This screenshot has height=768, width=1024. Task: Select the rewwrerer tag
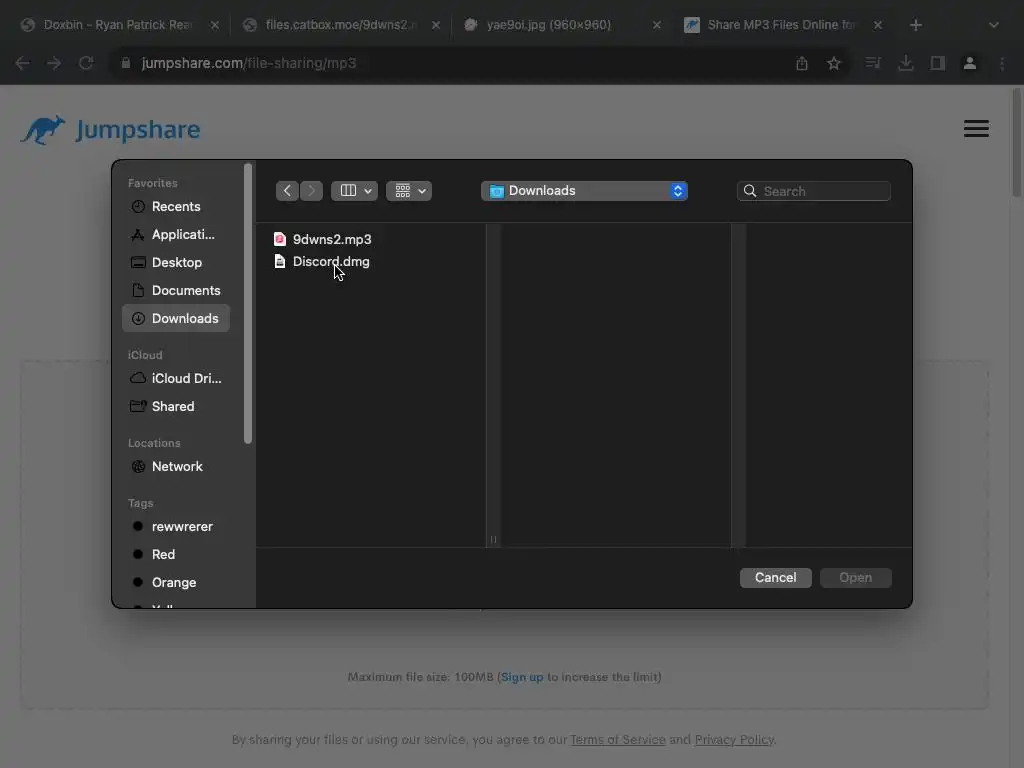click(x=176, y=526)
